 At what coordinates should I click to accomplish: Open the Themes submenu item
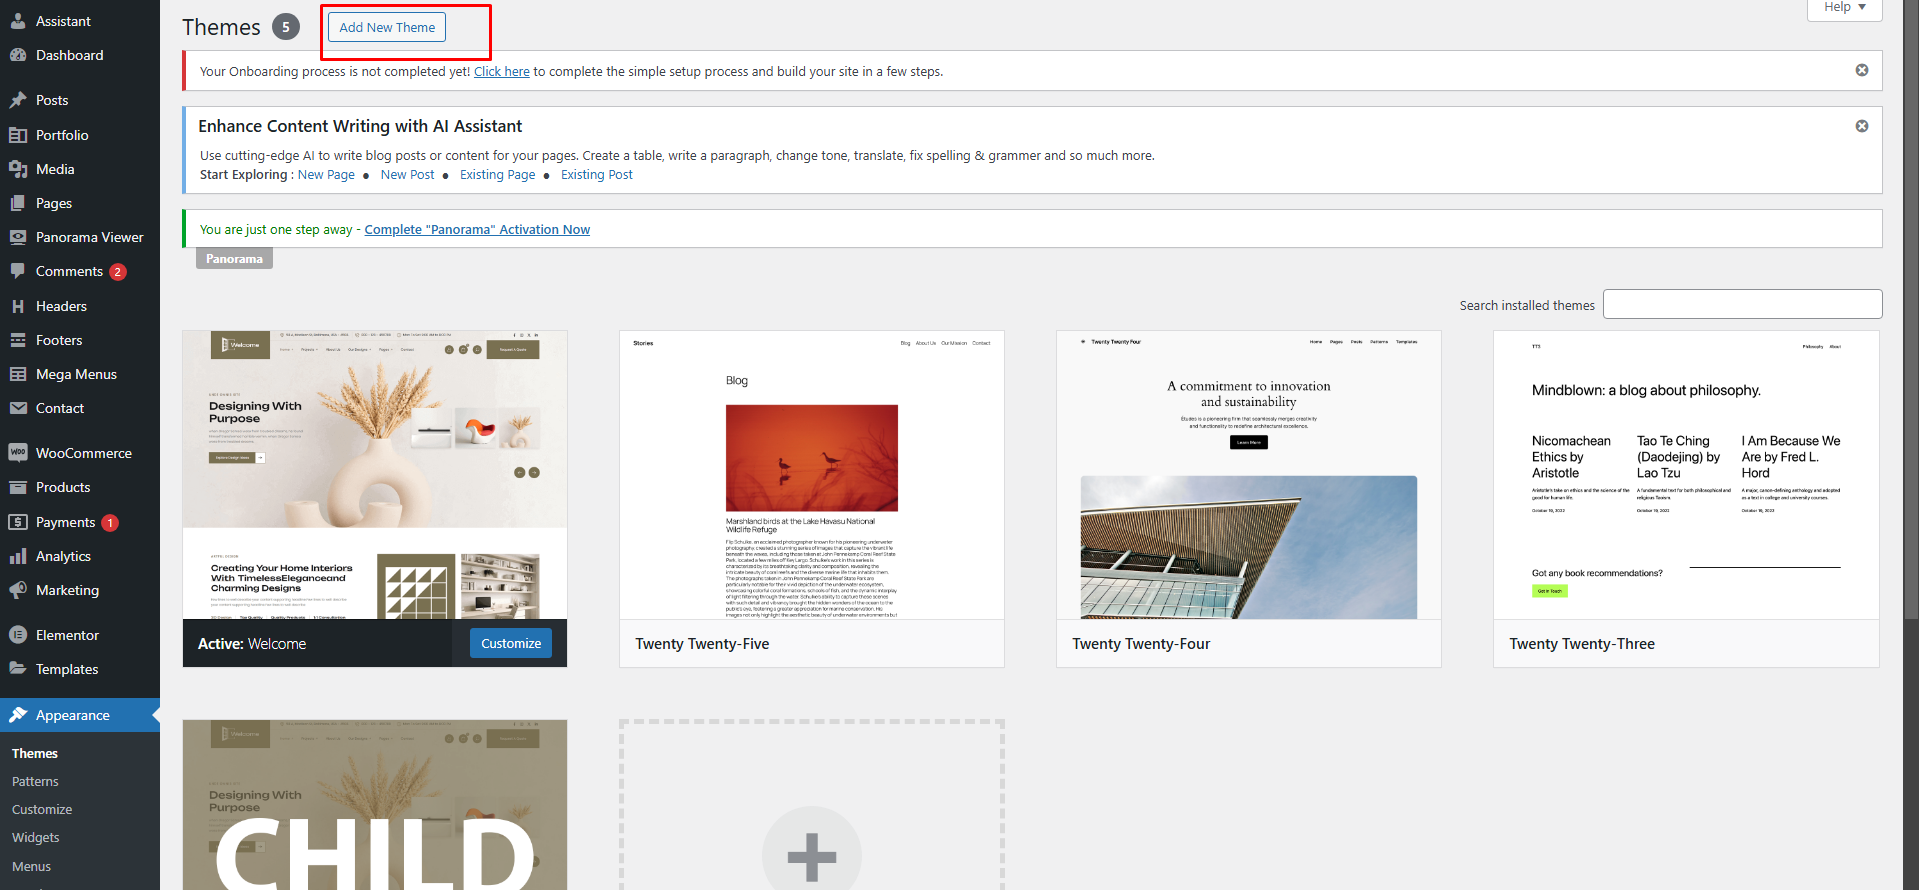click(x=35, y=753)
